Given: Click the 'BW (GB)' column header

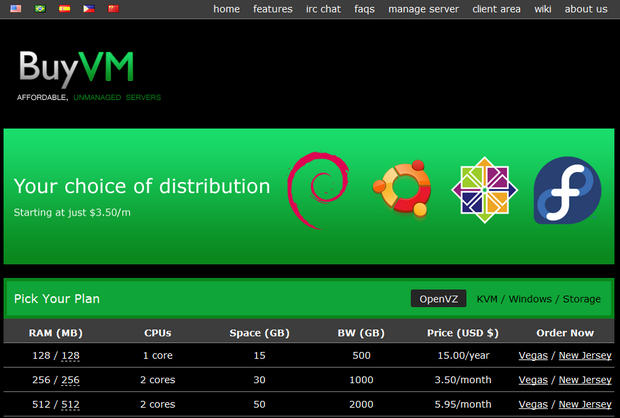Looking at the screenshot, I should click(361, 333).
